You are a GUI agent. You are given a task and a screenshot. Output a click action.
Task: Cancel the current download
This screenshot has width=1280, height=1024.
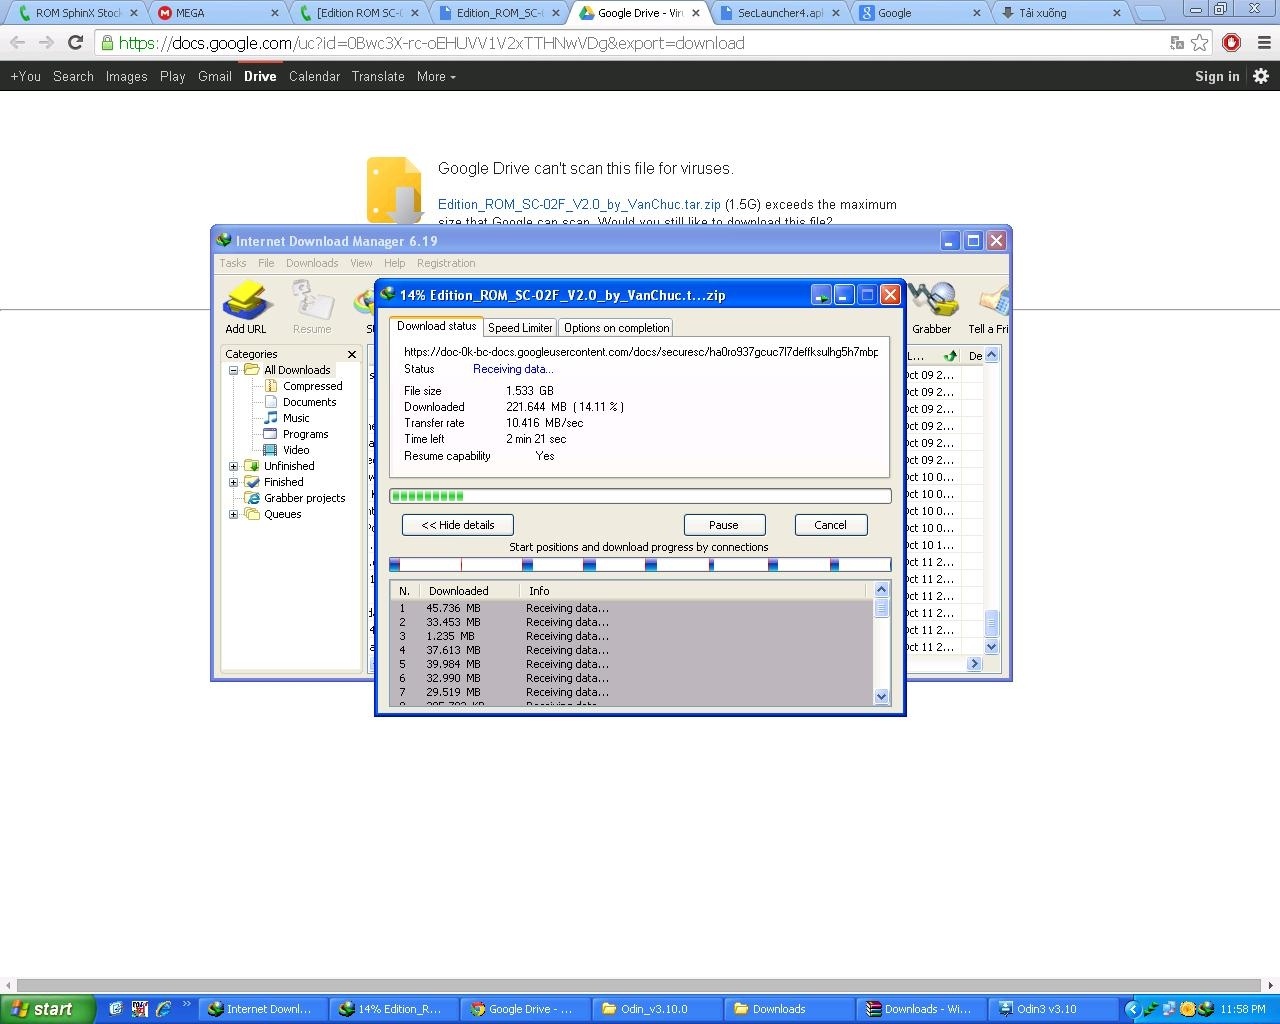[830, 525]
